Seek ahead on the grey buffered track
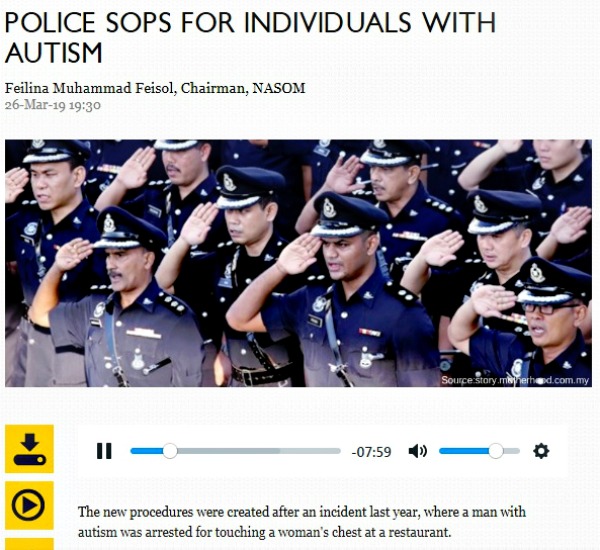600x550 pixels. (x=230, y=451)
